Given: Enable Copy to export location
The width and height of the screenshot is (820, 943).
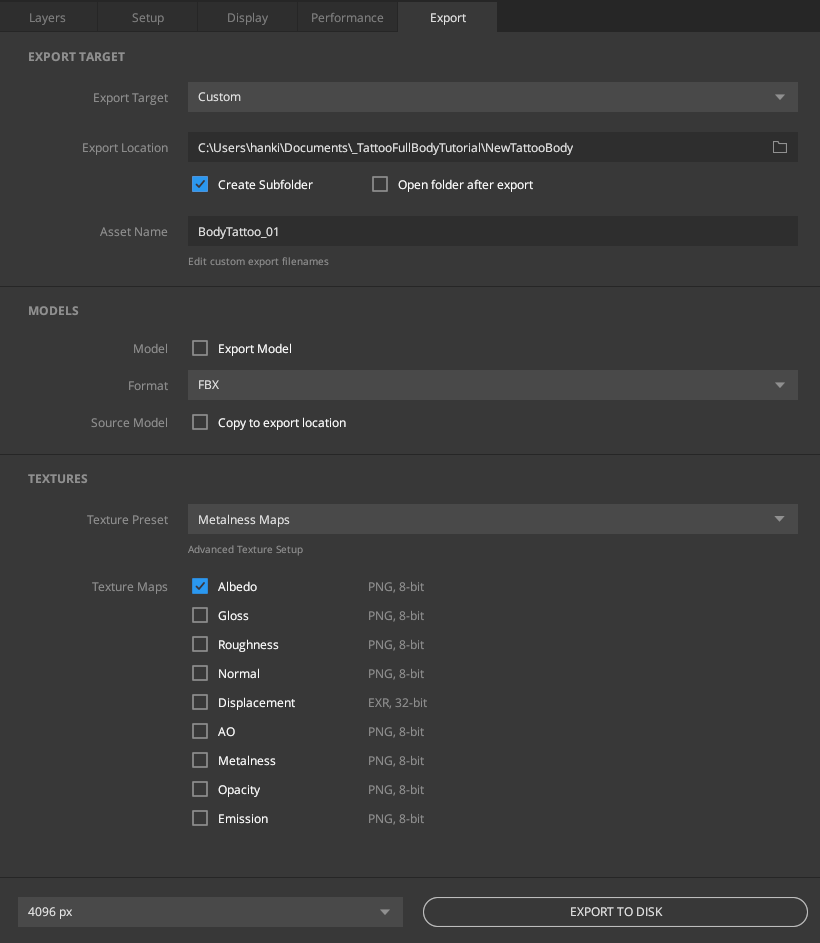Looking at the screenshot, I should [199, 422].
